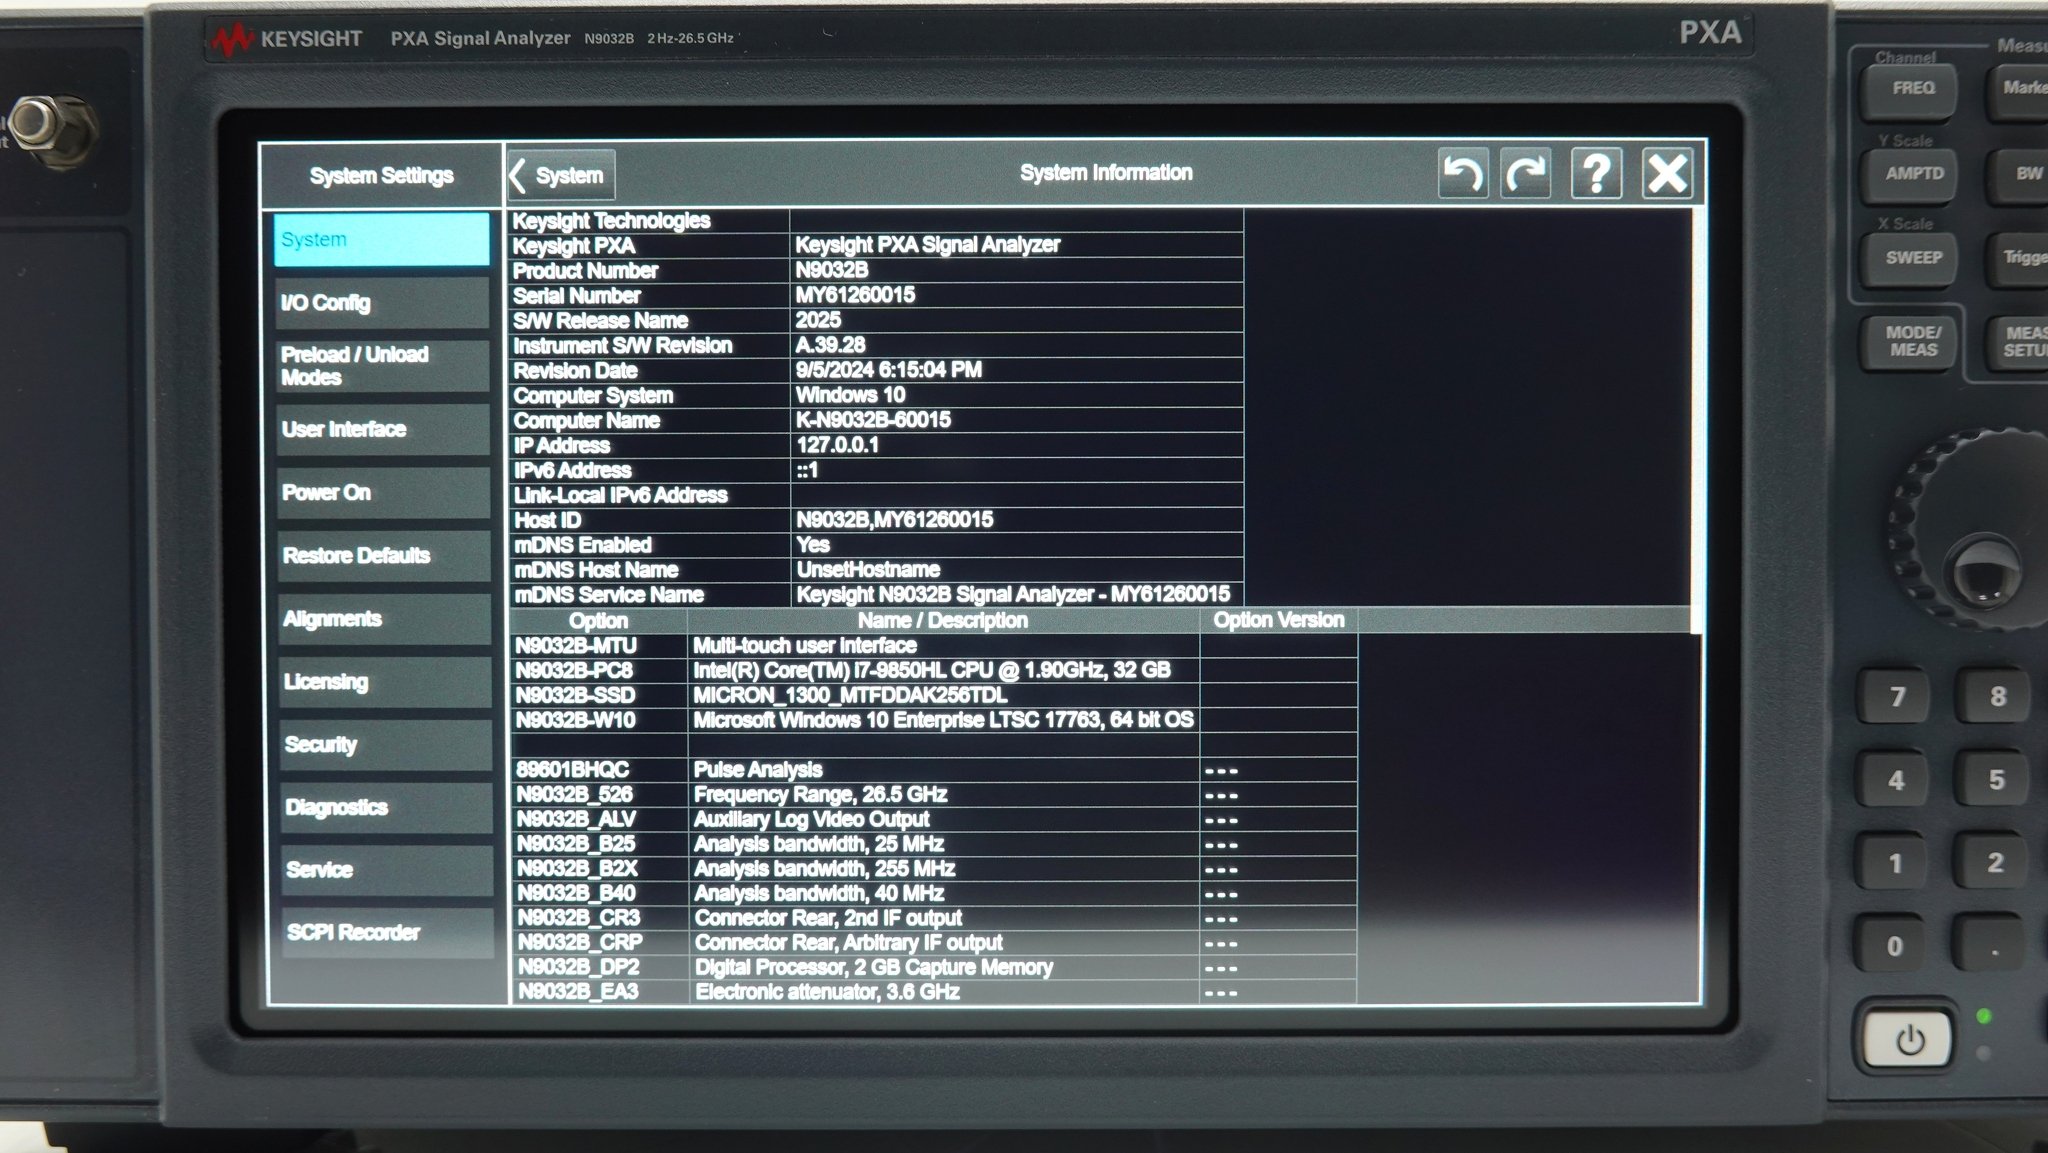Select the N9032B_B2X option row

933,869
